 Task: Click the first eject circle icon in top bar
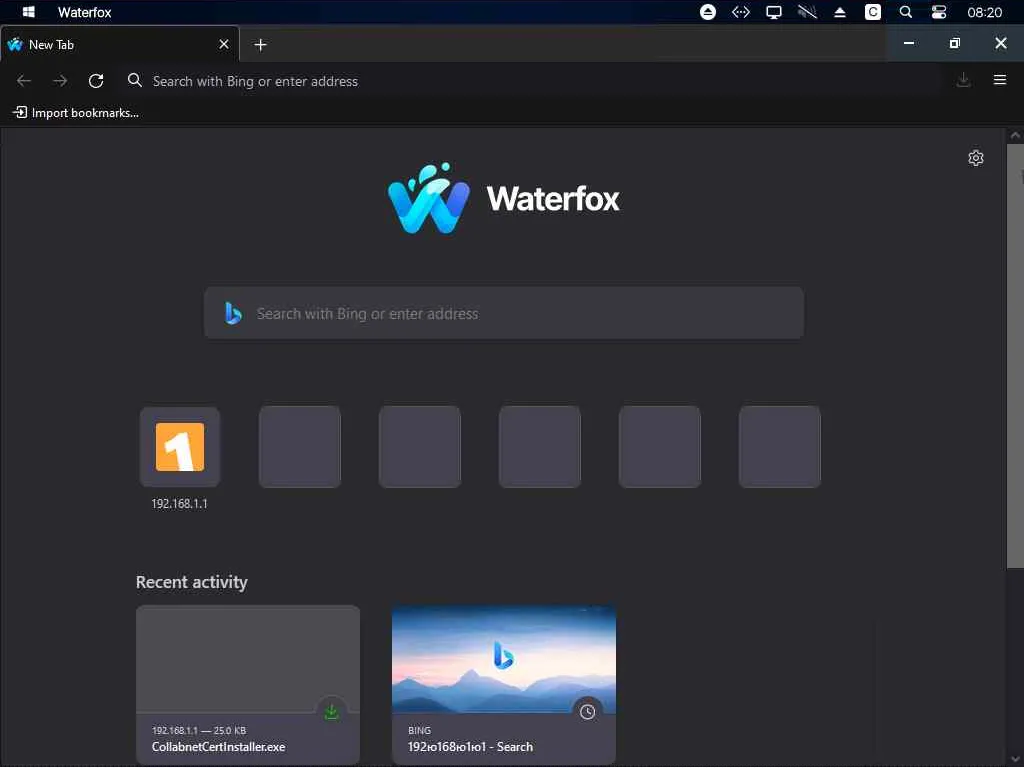707,12
